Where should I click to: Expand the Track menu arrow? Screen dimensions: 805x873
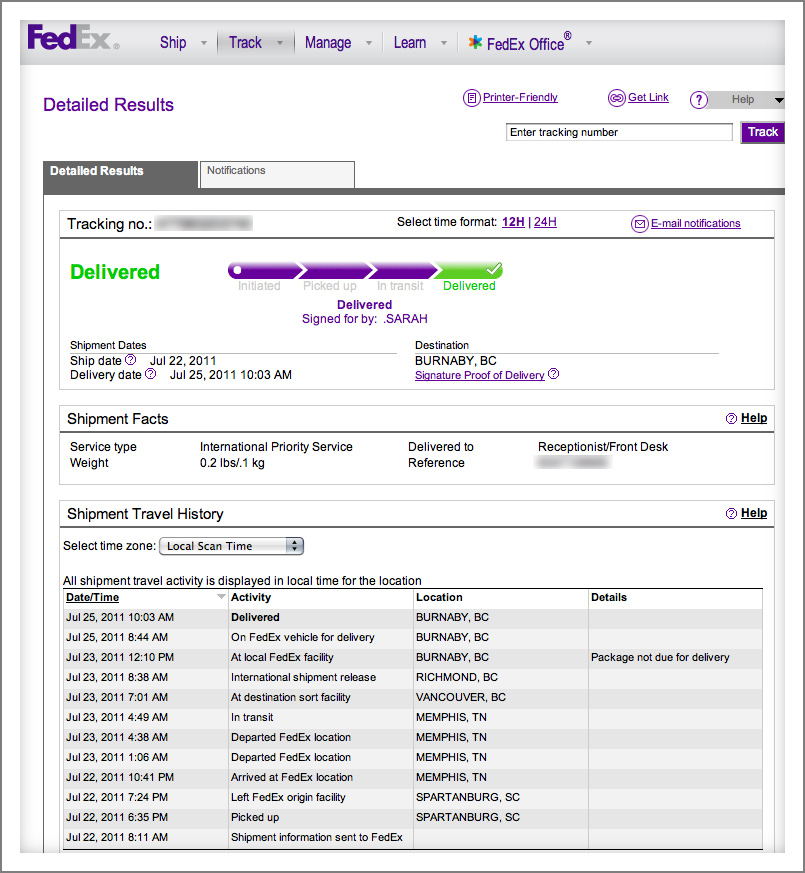tap(280, 43)
